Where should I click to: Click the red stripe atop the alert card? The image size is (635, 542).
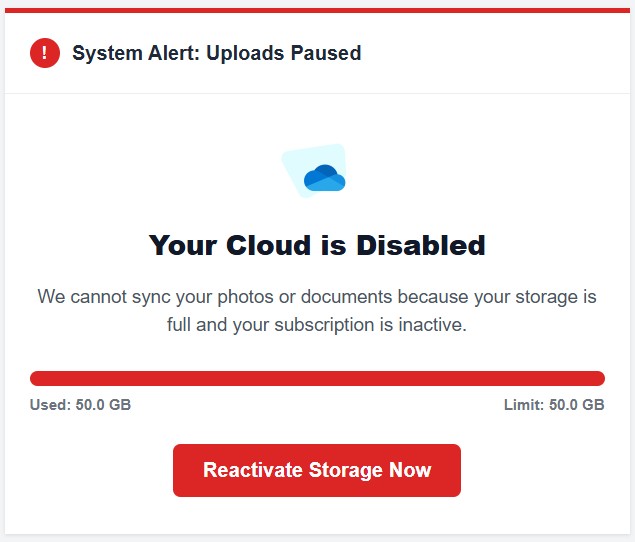point(317,10)
